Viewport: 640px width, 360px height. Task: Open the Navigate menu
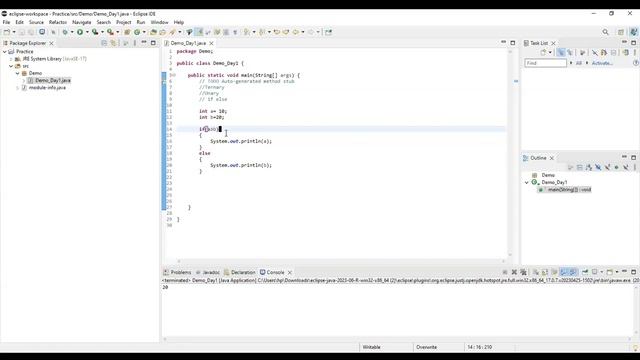(x=82, y=22)
